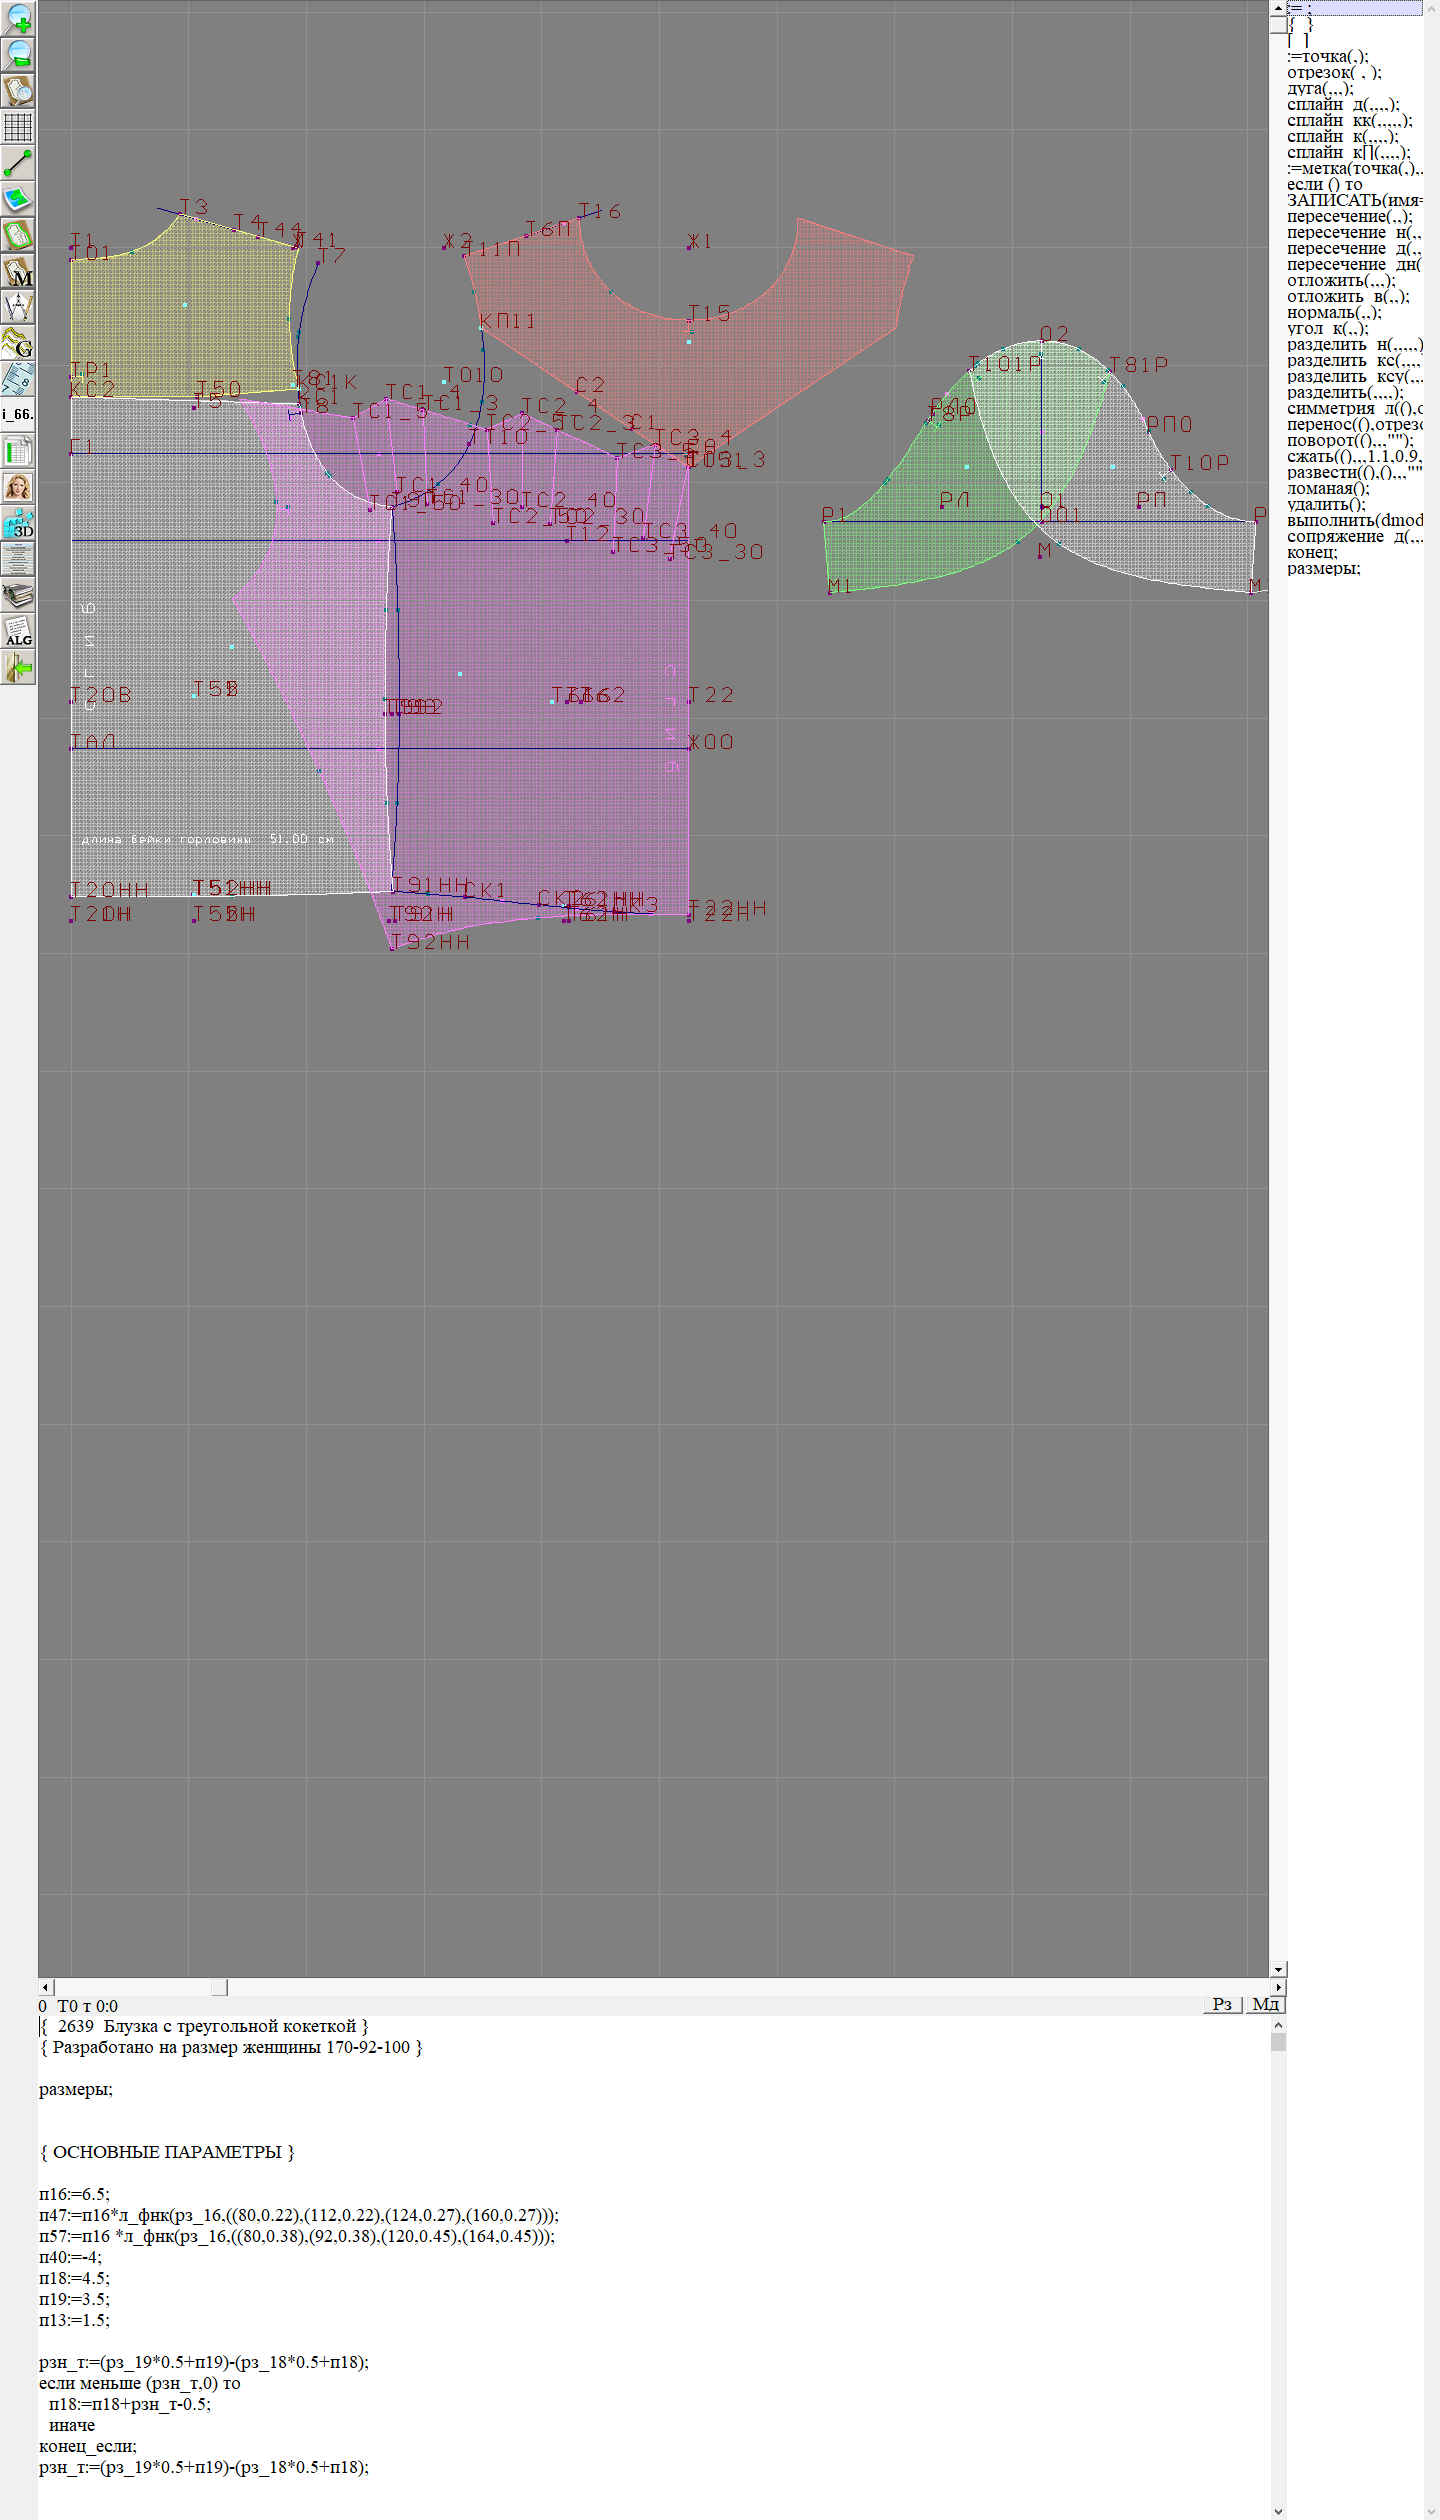
Task: Select the line segment tool icon
Action: tap(18, 163)
